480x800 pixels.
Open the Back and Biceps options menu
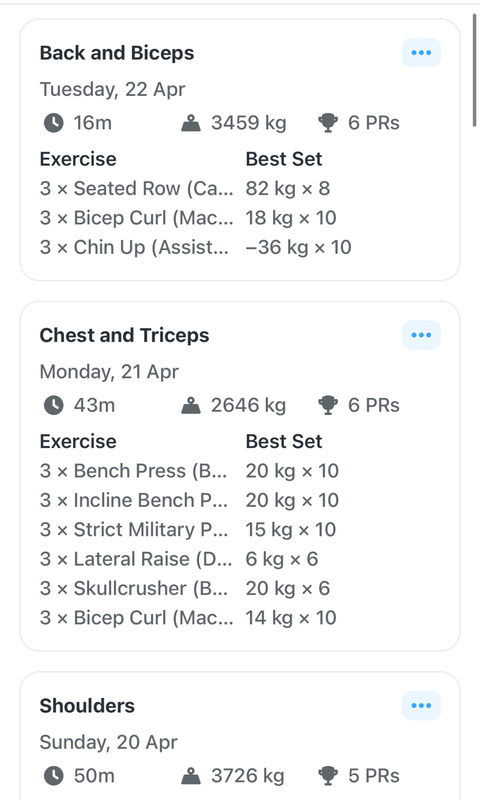(421, 53)
